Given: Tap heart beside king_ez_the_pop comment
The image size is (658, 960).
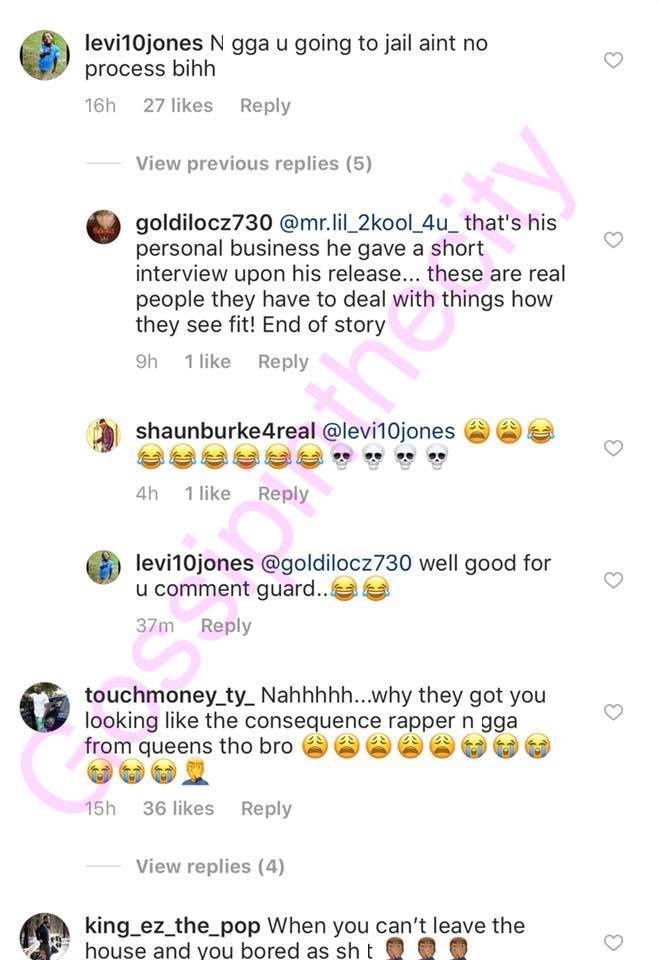Looking at the screenshot, I should point(613,942).
